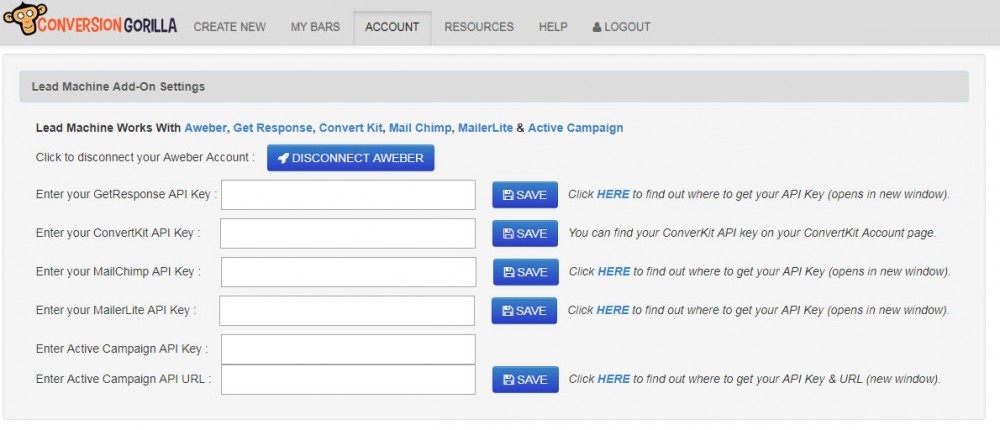
Task: Focus the GetResponse API Key field
Action: tap(348, 195)
